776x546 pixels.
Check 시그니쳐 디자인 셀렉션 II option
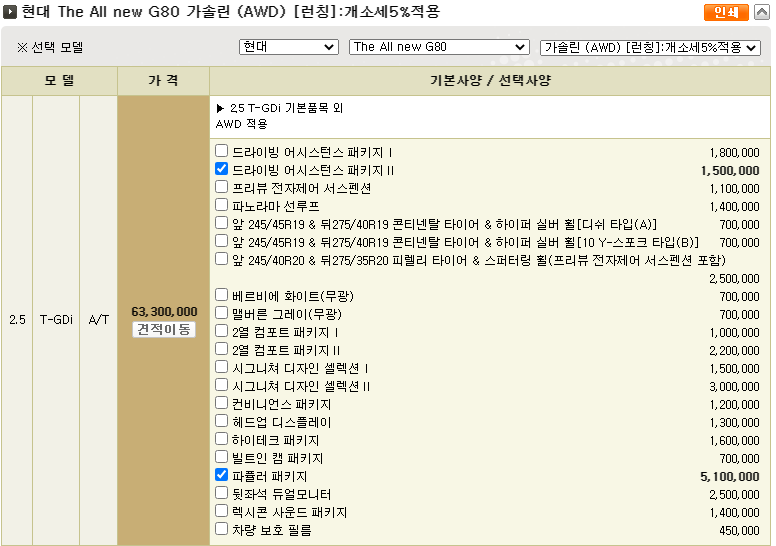pos(221,385)
